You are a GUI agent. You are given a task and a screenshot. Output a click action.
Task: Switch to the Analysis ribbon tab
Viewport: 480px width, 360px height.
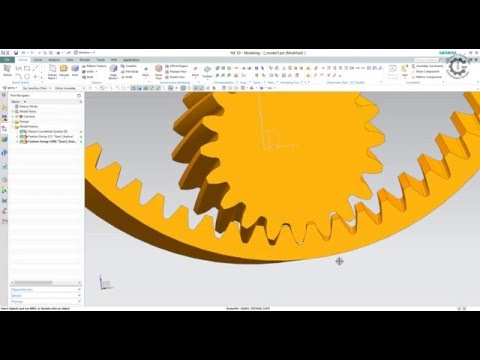[54, 60]
